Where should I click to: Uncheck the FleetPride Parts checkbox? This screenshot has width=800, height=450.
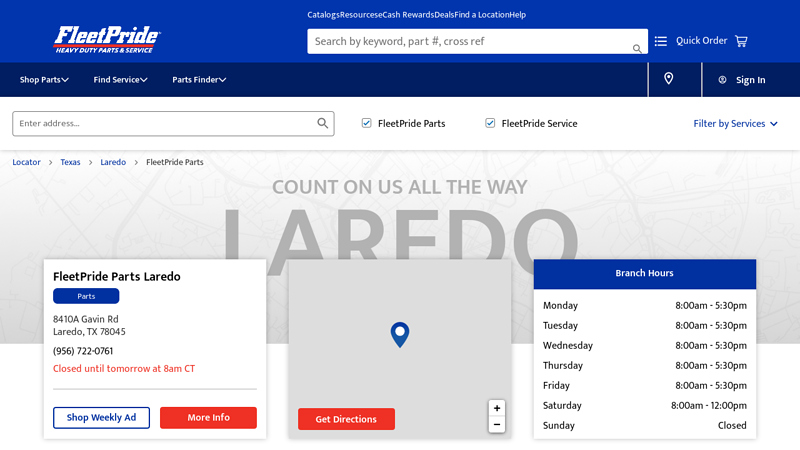367,123
